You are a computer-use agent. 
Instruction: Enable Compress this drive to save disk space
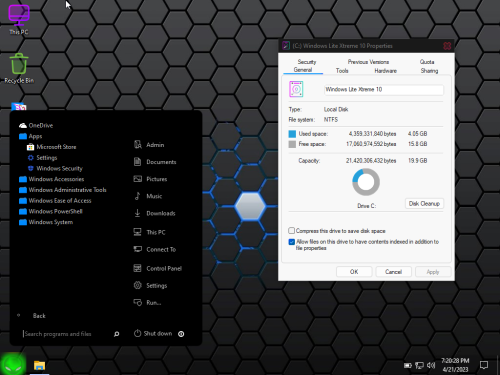292,231
